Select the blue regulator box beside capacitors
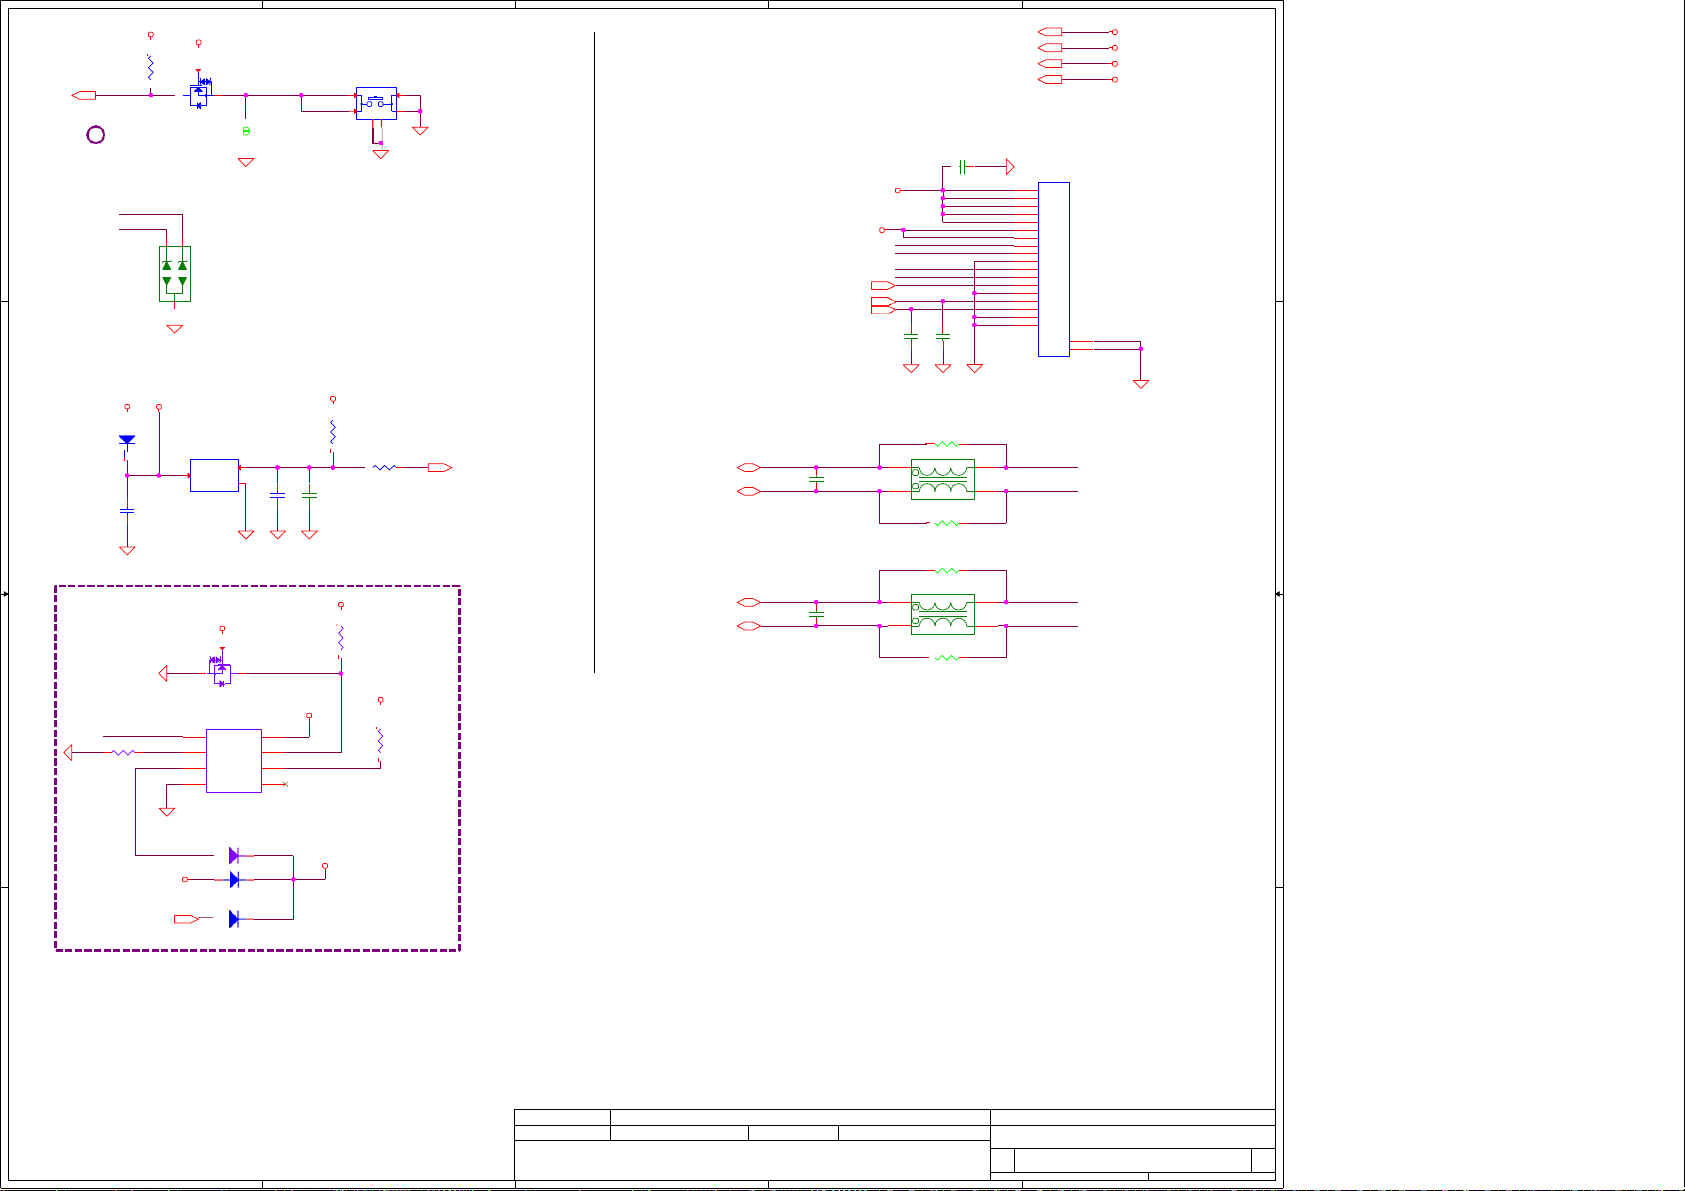Viewport: 1685px width, 1191px height. pos(214,475)
